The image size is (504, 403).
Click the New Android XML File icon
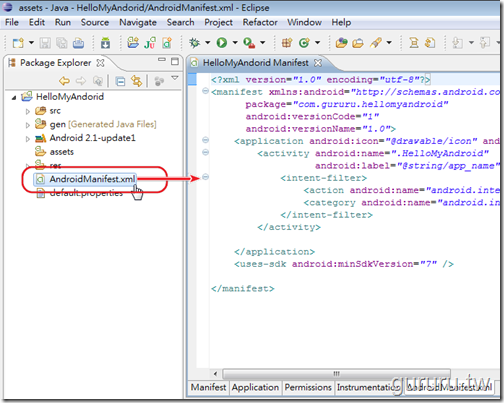point(167,43)
